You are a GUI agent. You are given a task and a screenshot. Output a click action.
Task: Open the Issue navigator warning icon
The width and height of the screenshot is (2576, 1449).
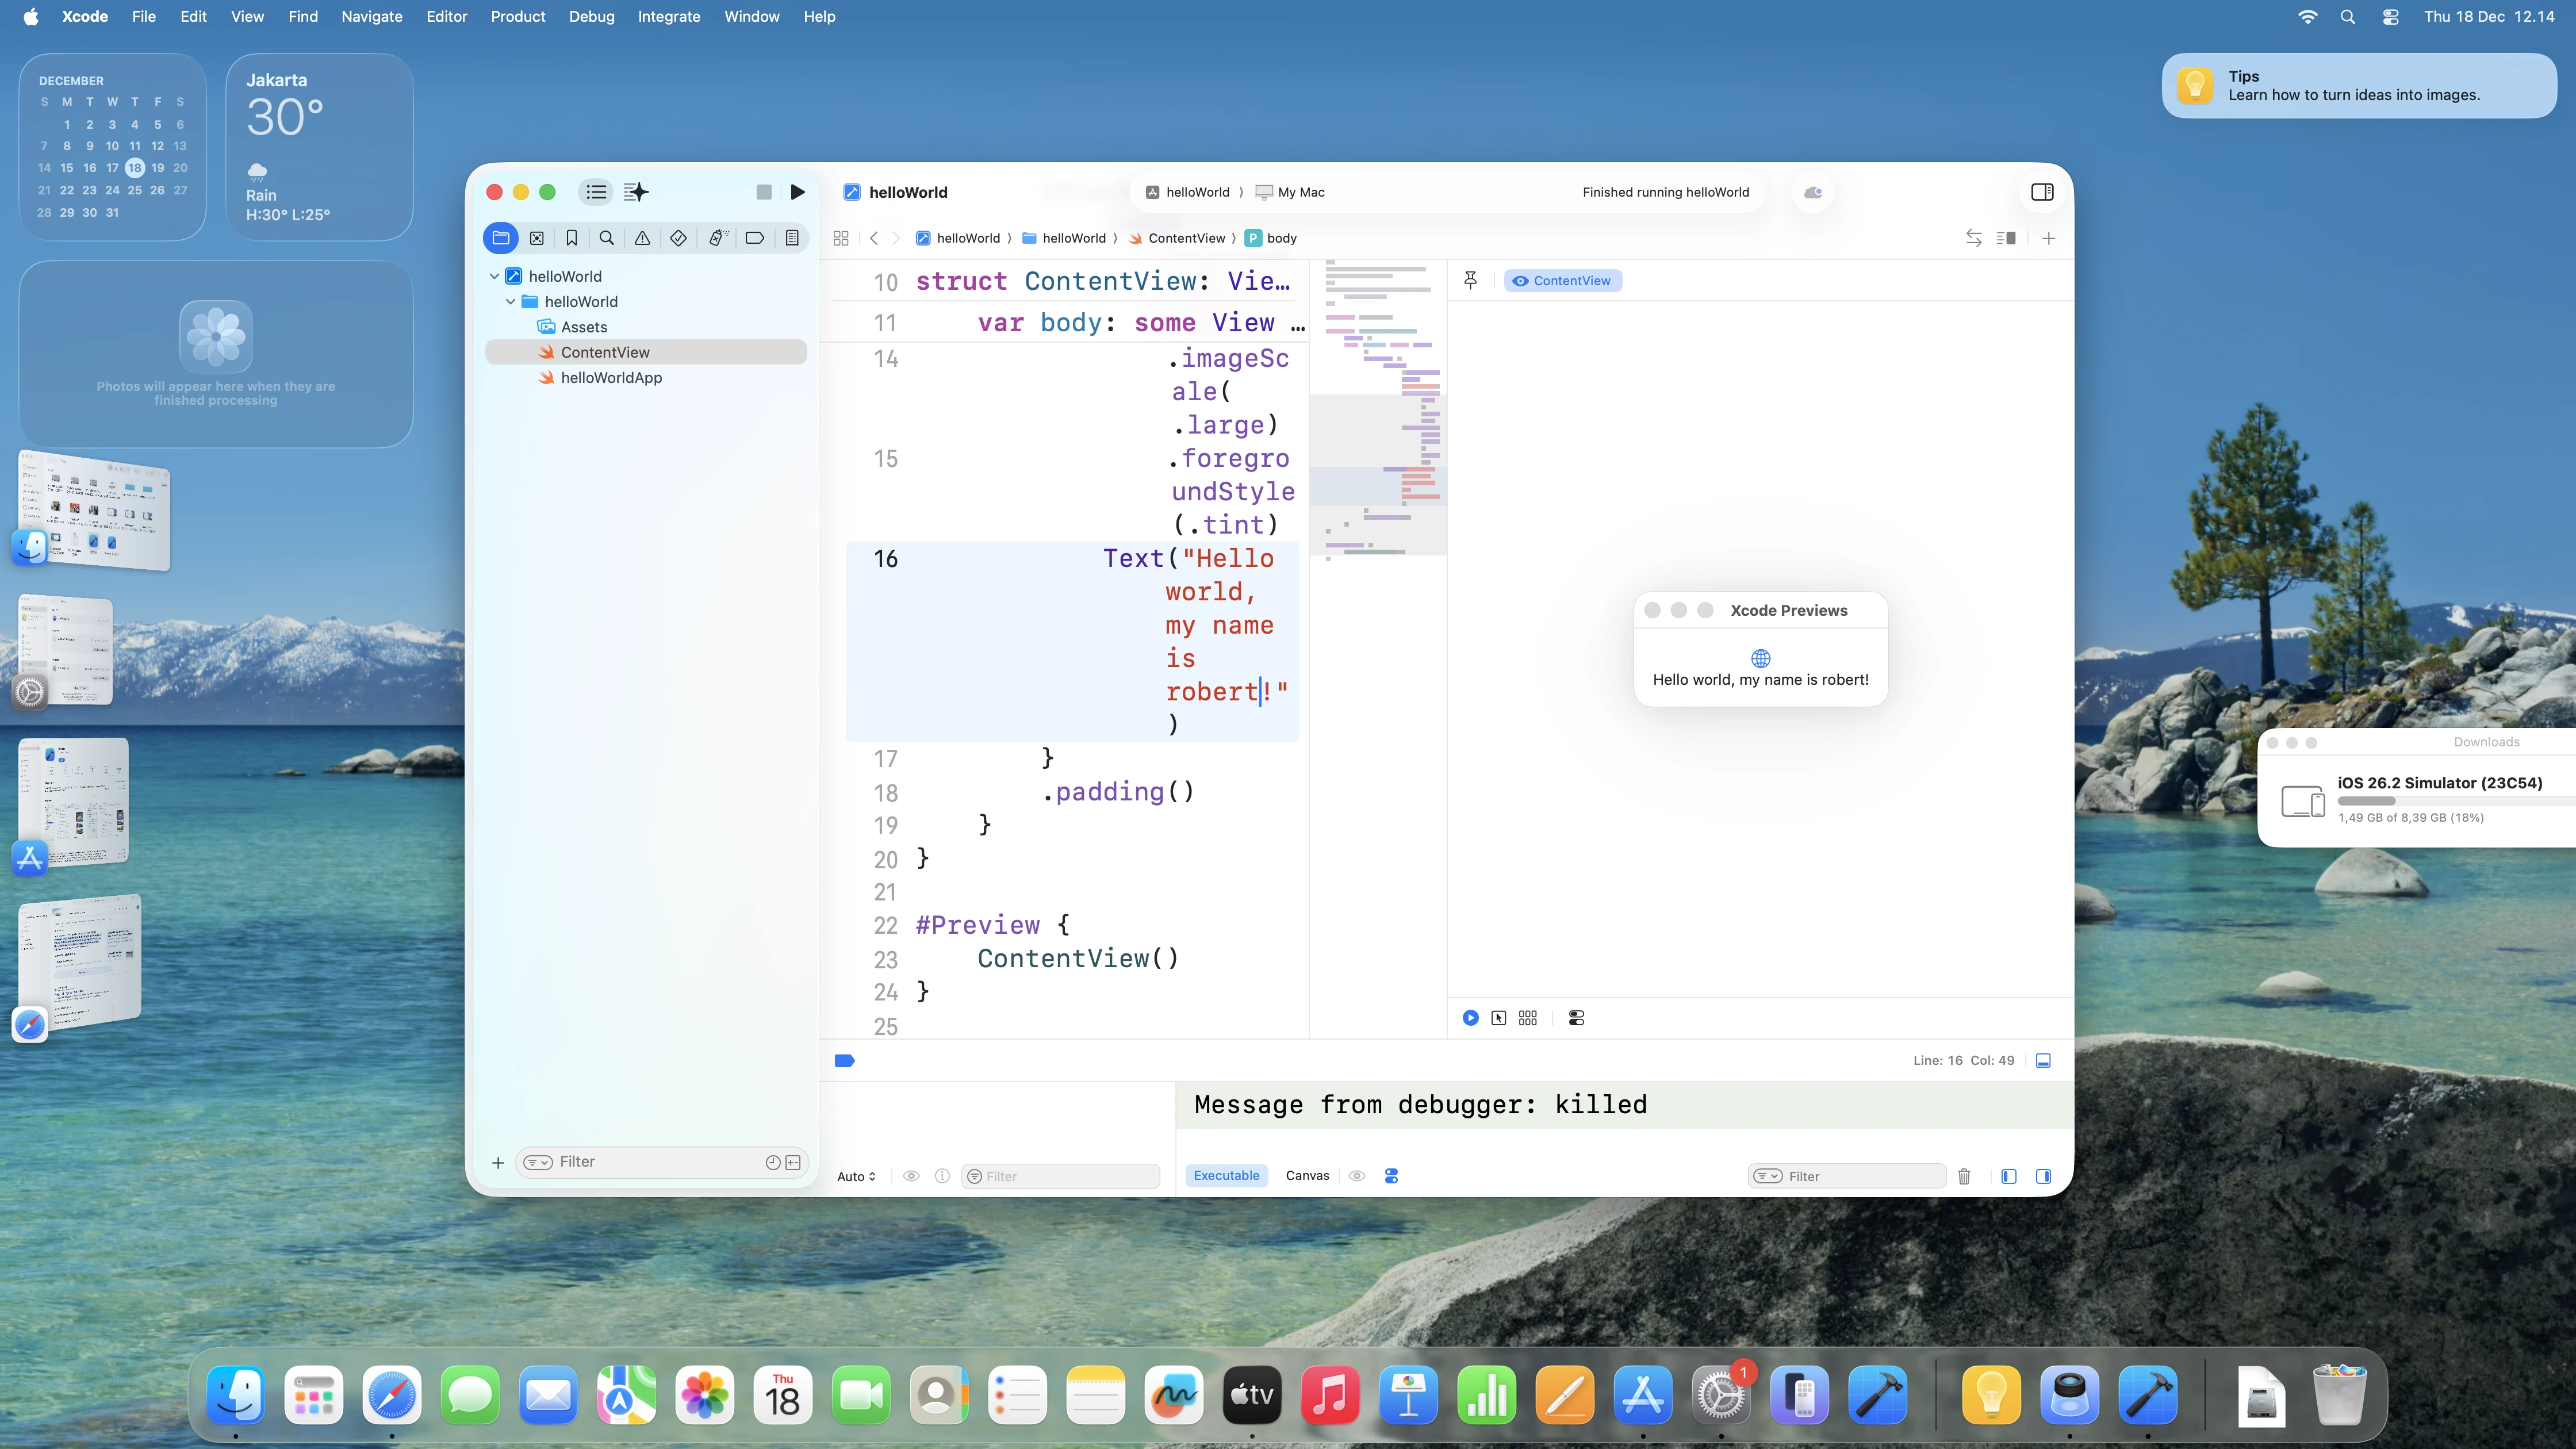point(642,238)
